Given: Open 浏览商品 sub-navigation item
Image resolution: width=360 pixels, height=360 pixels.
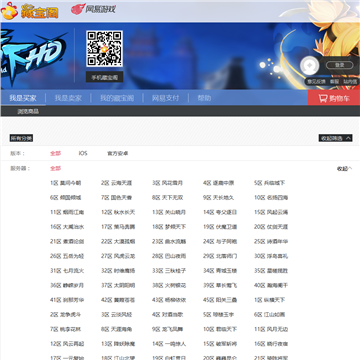Looking at the screenshot, I should [28, 111].
